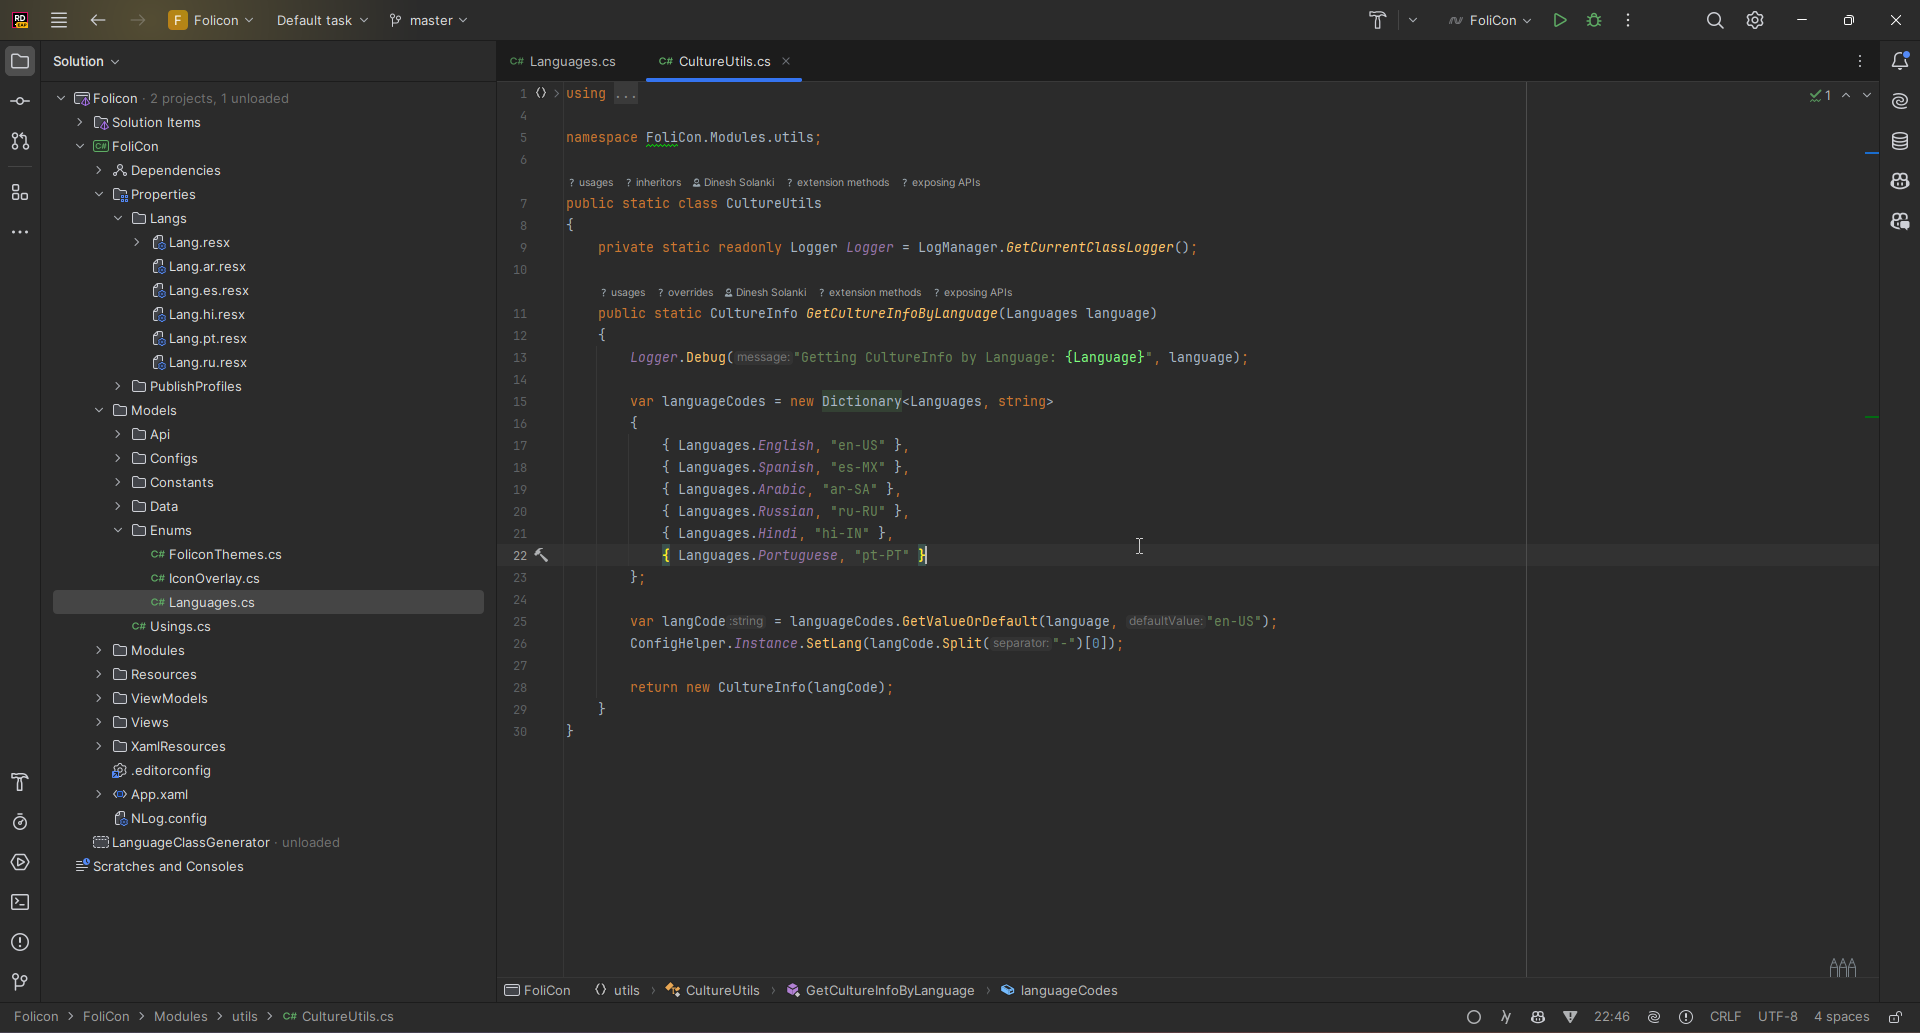Open the FoliCon run configuration dropdown
The height and width of the screenshot is (1033, 1920).
point(1490,20)
